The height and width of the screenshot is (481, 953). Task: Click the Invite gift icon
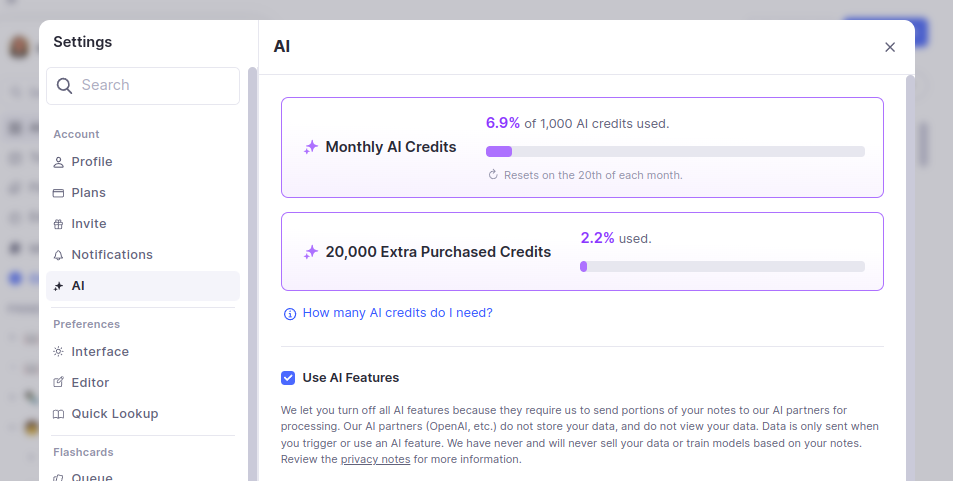click(x=59, y=224)
